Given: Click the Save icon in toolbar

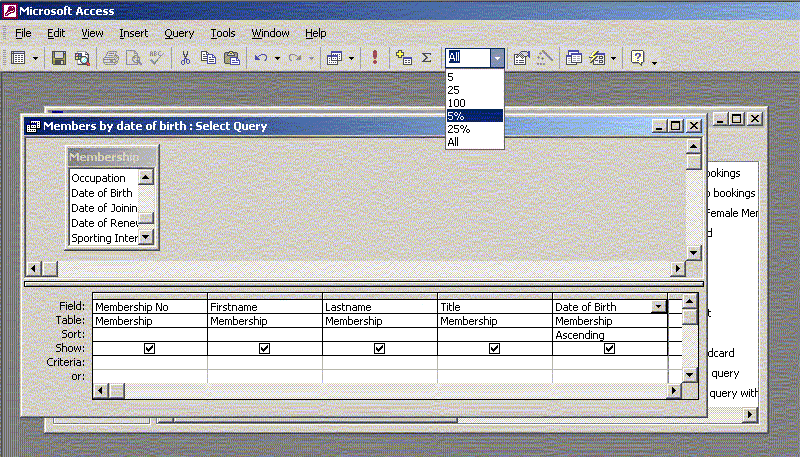Looking at the screenshot, I should pos(59,58).
